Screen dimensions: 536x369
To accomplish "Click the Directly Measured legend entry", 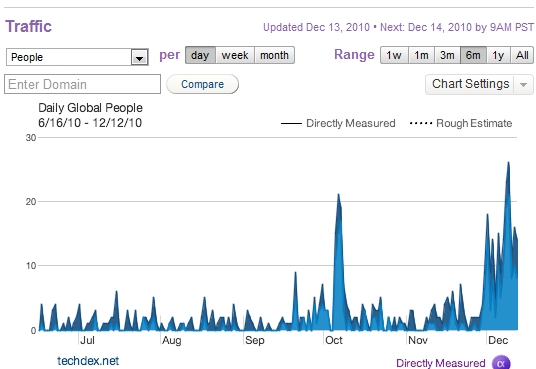I will tap(338, 123).
